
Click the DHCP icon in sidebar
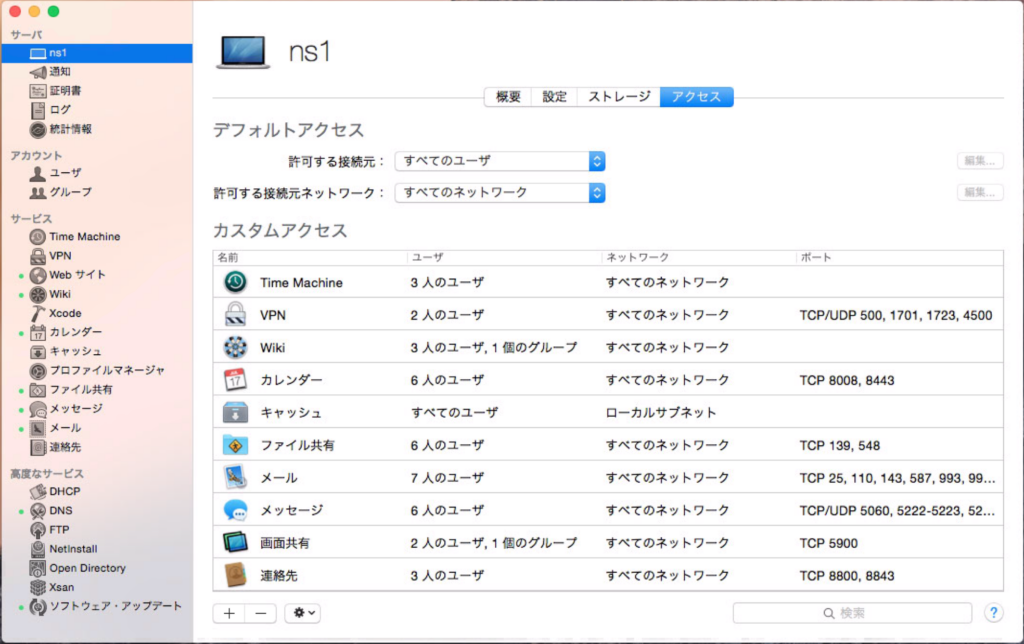pyautogui.click(x=38, y=491)
